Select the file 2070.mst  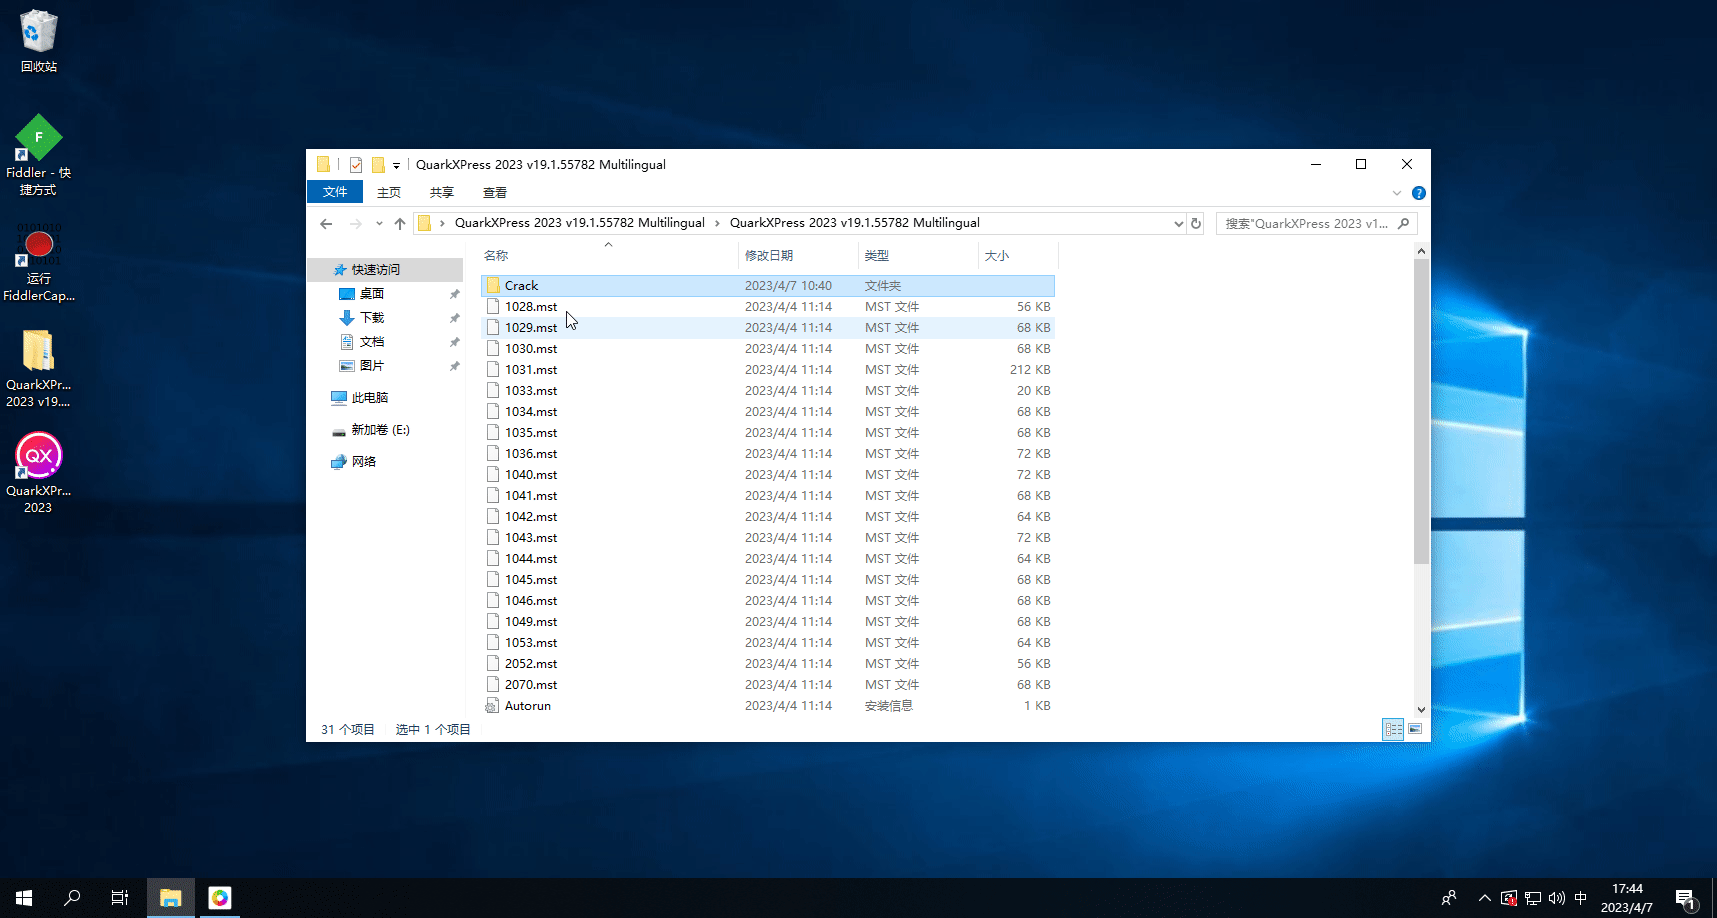[768, 685]
